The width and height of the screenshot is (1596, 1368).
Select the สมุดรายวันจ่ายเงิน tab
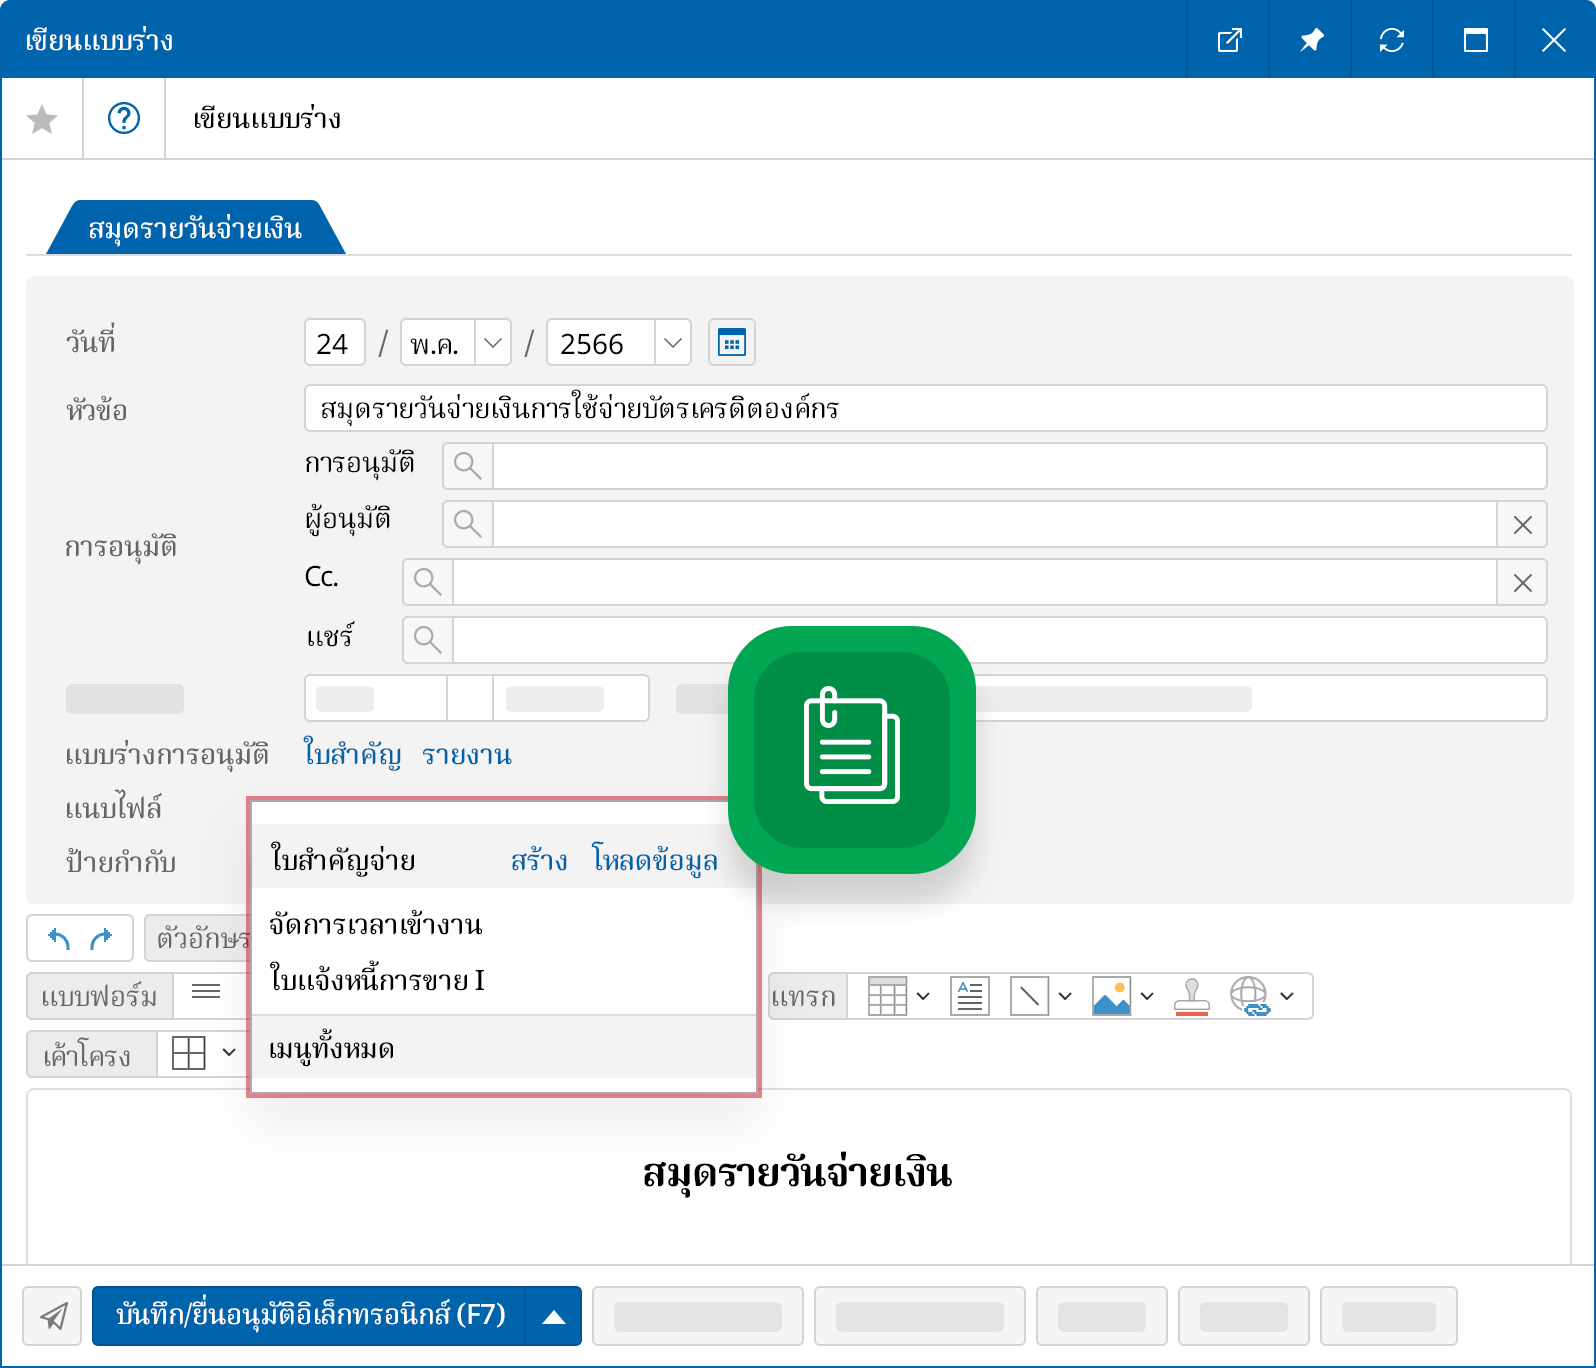click(196, 228)
